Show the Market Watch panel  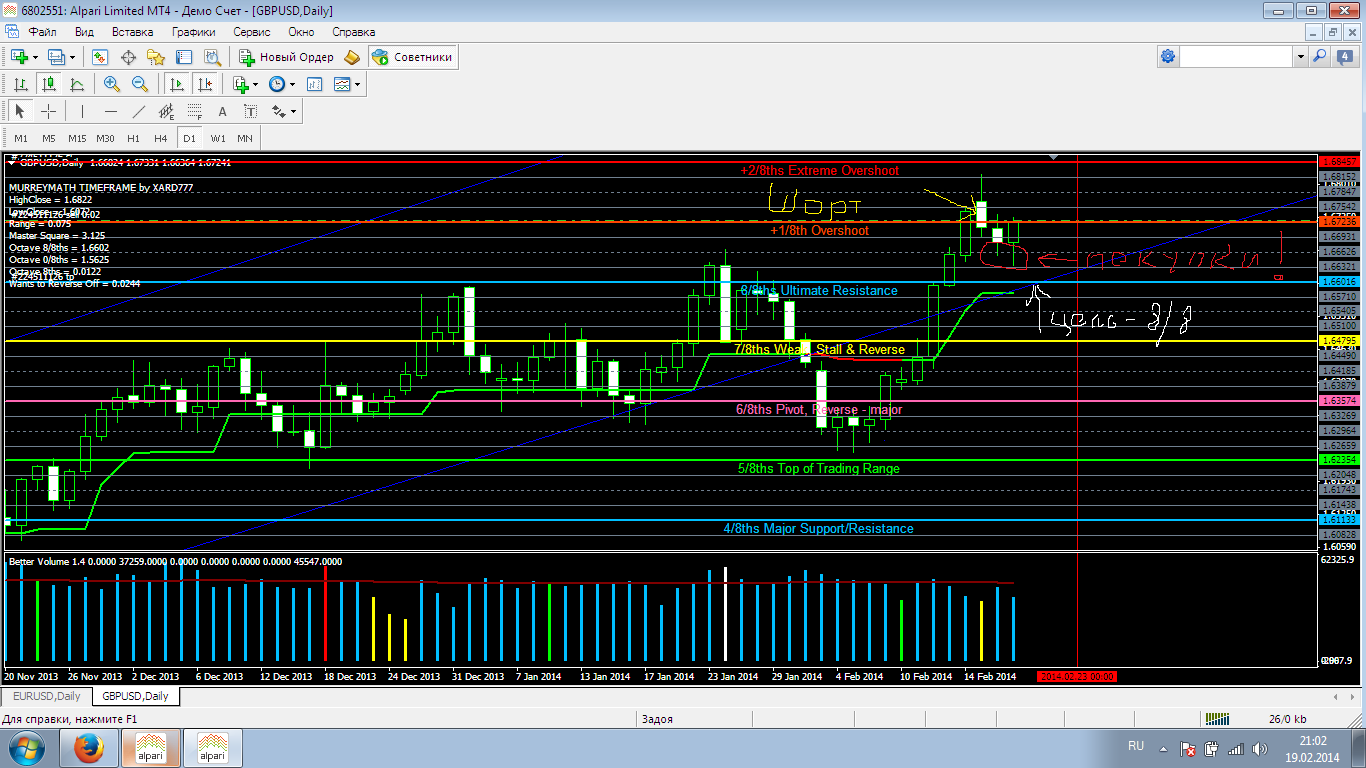(100, 57)
